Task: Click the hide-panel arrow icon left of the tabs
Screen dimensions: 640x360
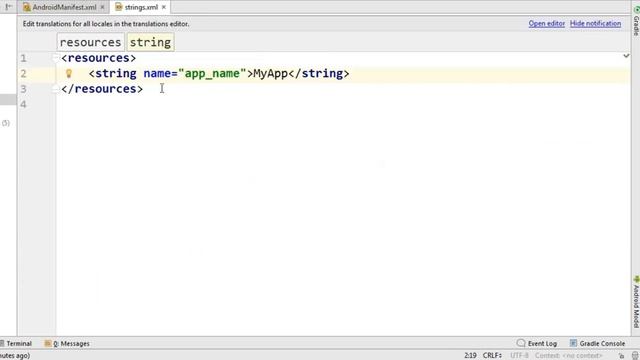Action: pyautogui.click(x=8, y=7)
